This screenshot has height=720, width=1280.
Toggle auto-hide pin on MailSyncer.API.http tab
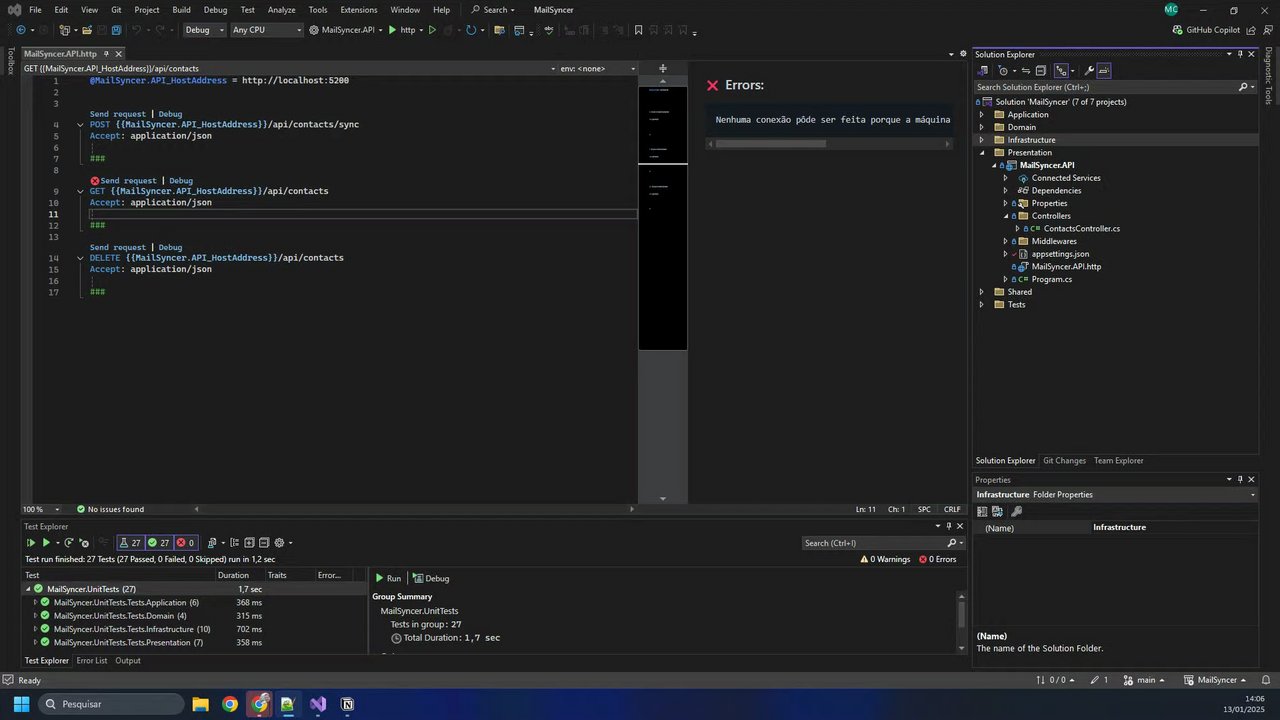[107, 54]
